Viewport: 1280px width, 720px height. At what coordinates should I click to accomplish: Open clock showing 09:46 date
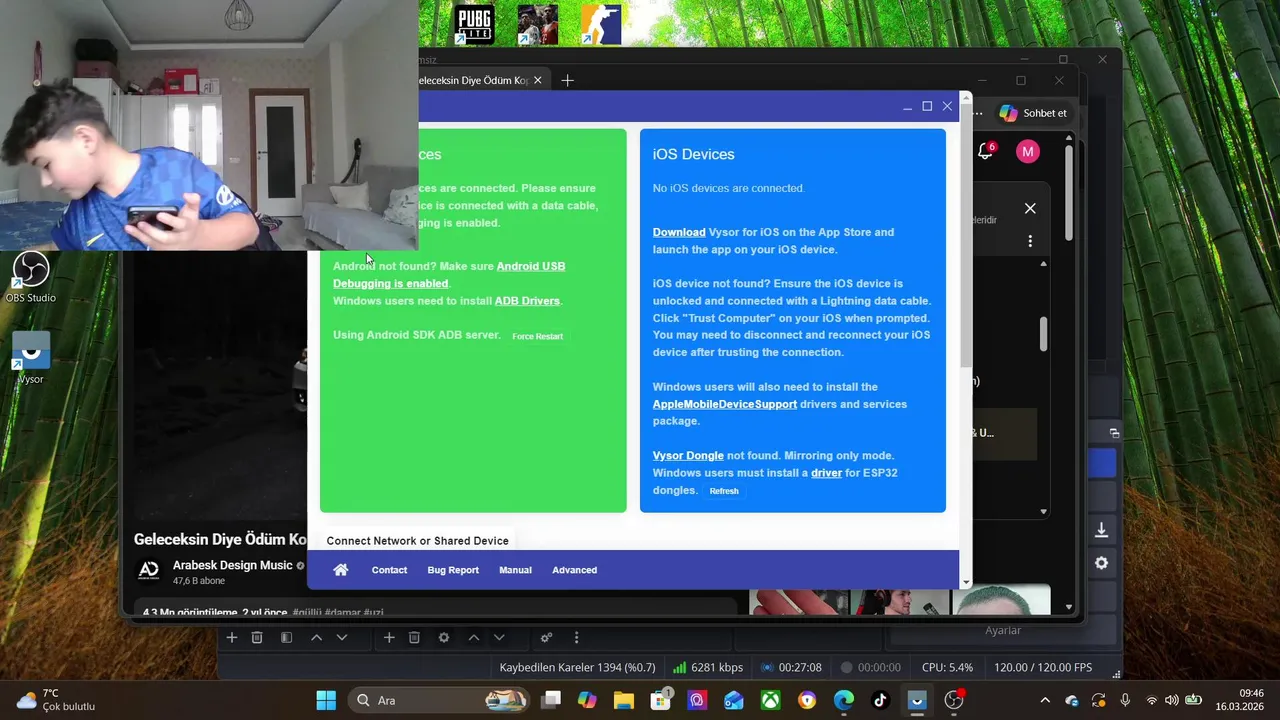tap(1240, 700)
